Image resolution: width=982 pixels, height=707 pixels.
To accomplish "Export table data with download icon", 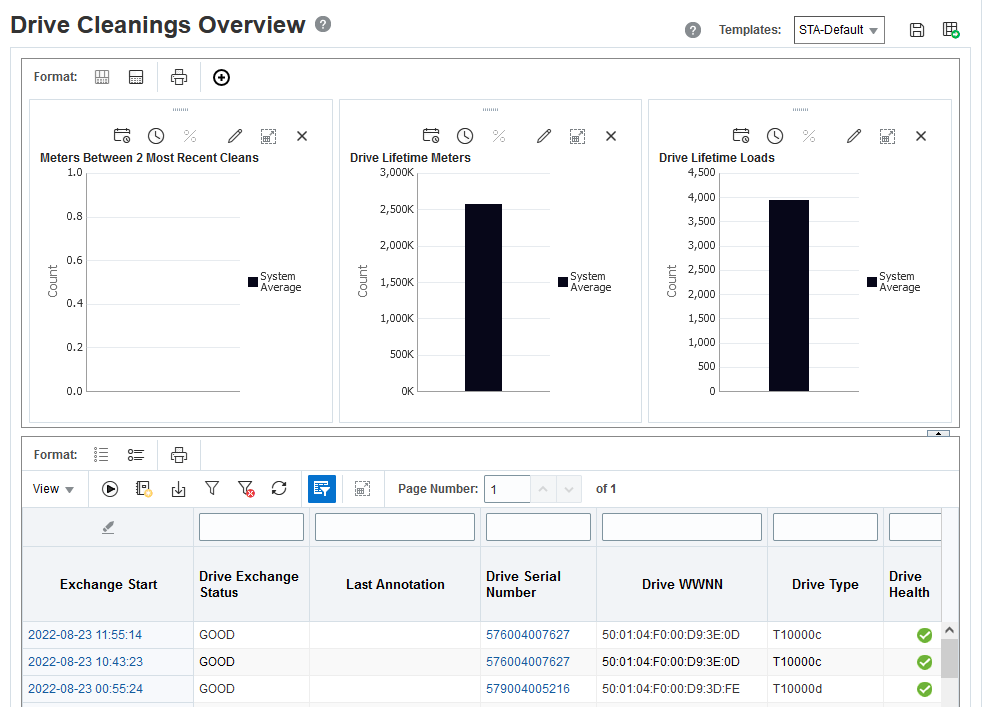I will tap(178, 489).
